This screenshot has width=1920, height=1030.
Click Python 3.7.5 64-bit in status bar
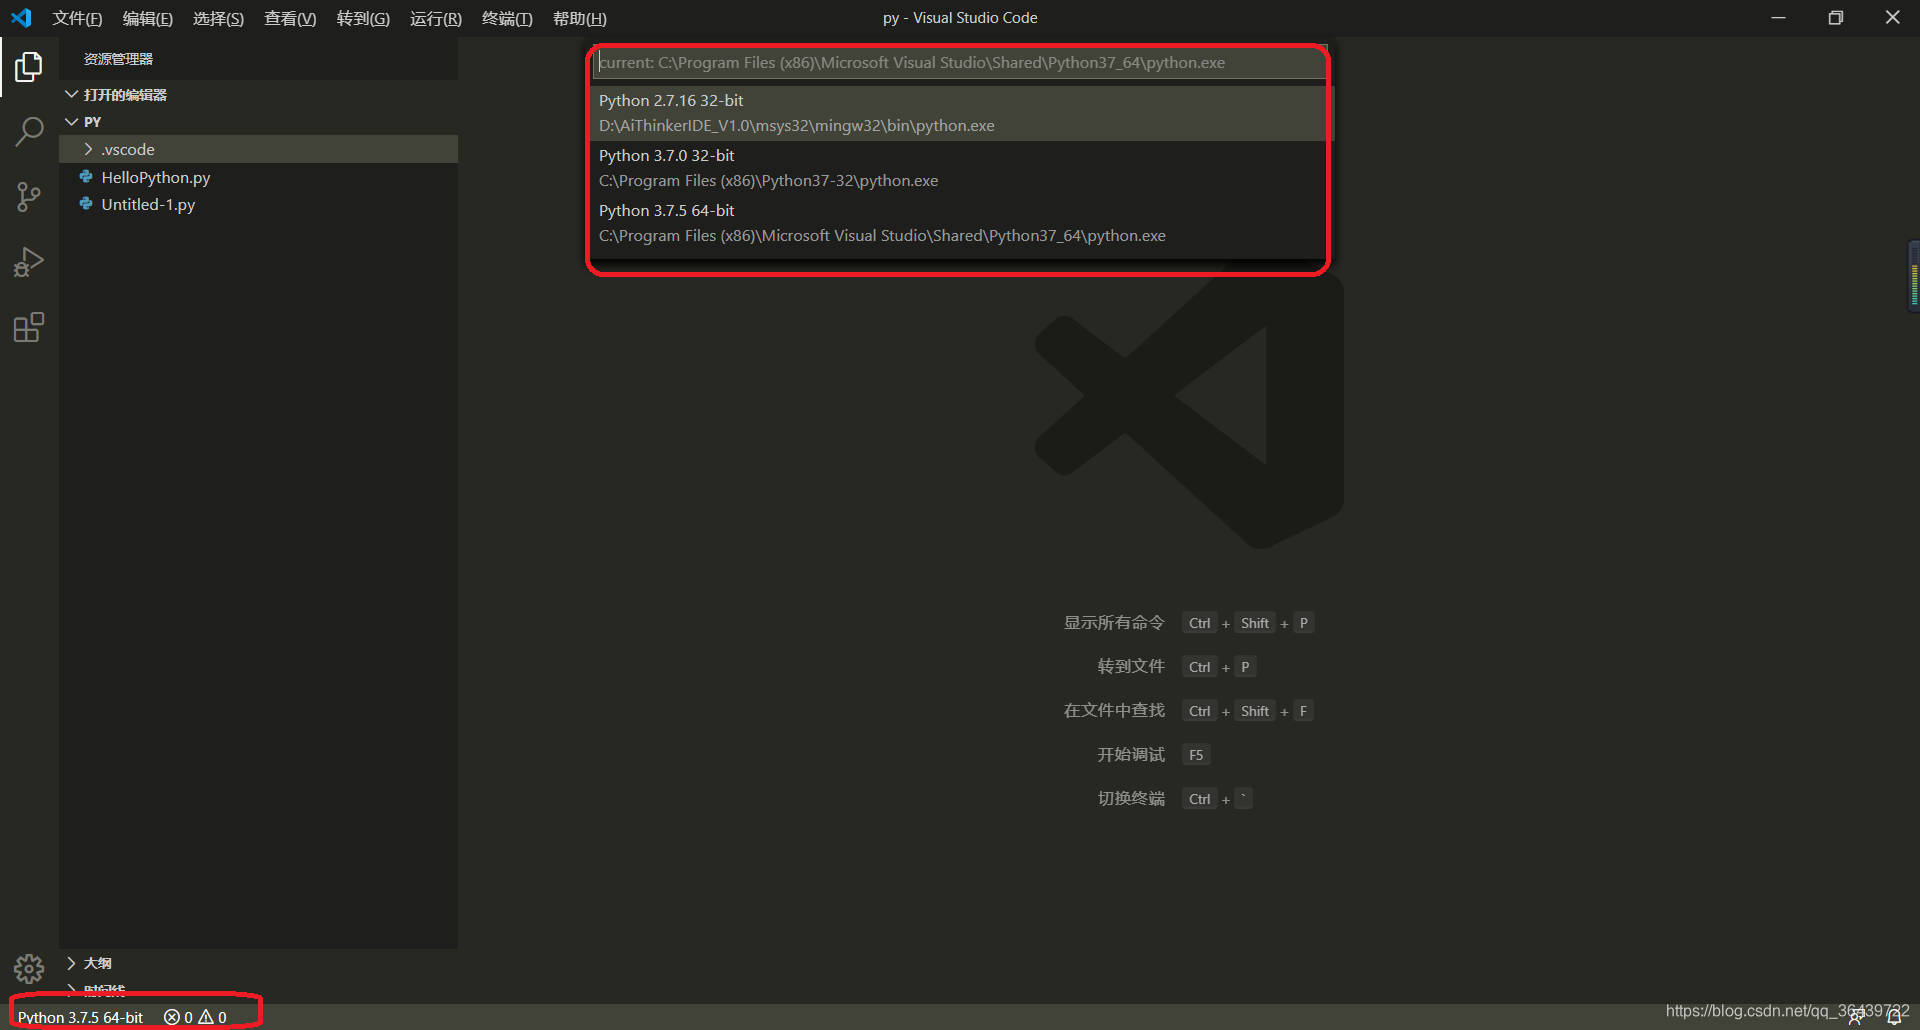(x=80, y=1017)
